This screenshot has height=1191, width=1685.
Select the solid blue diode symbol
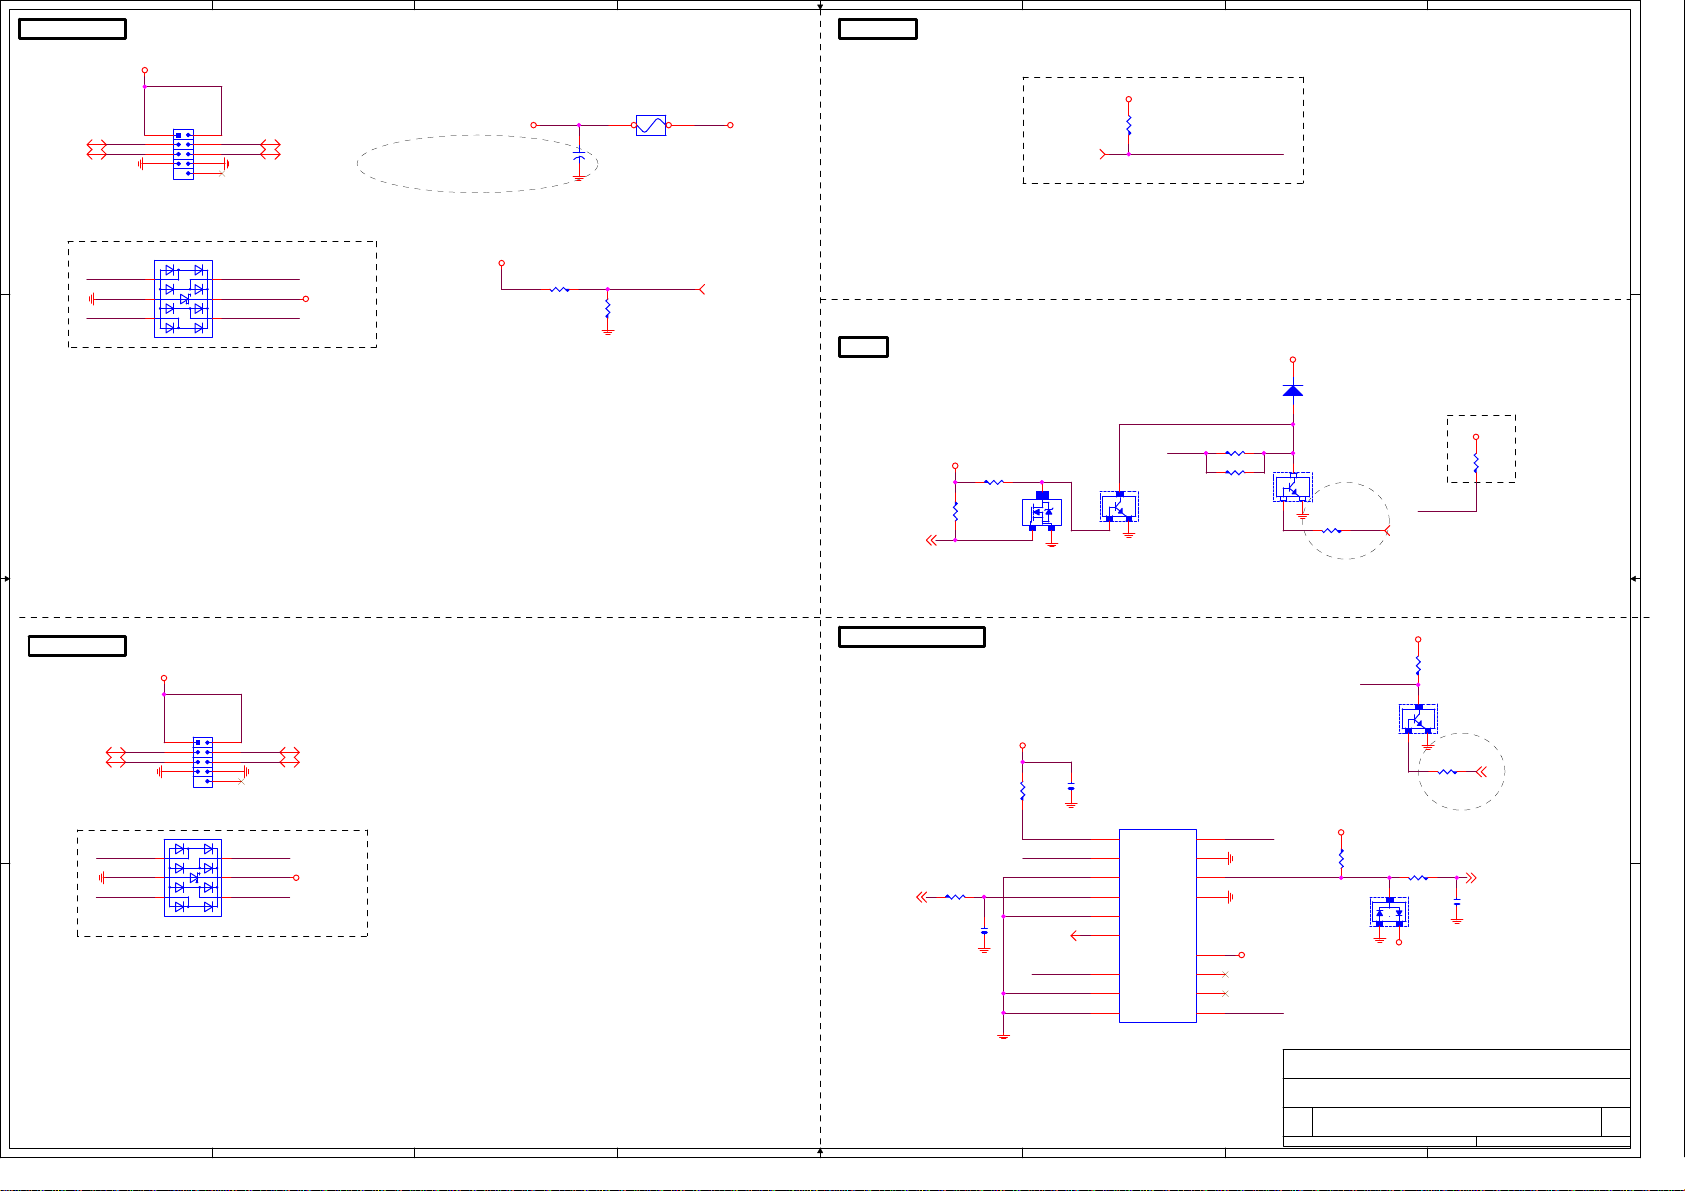[x=1293, y=390]
